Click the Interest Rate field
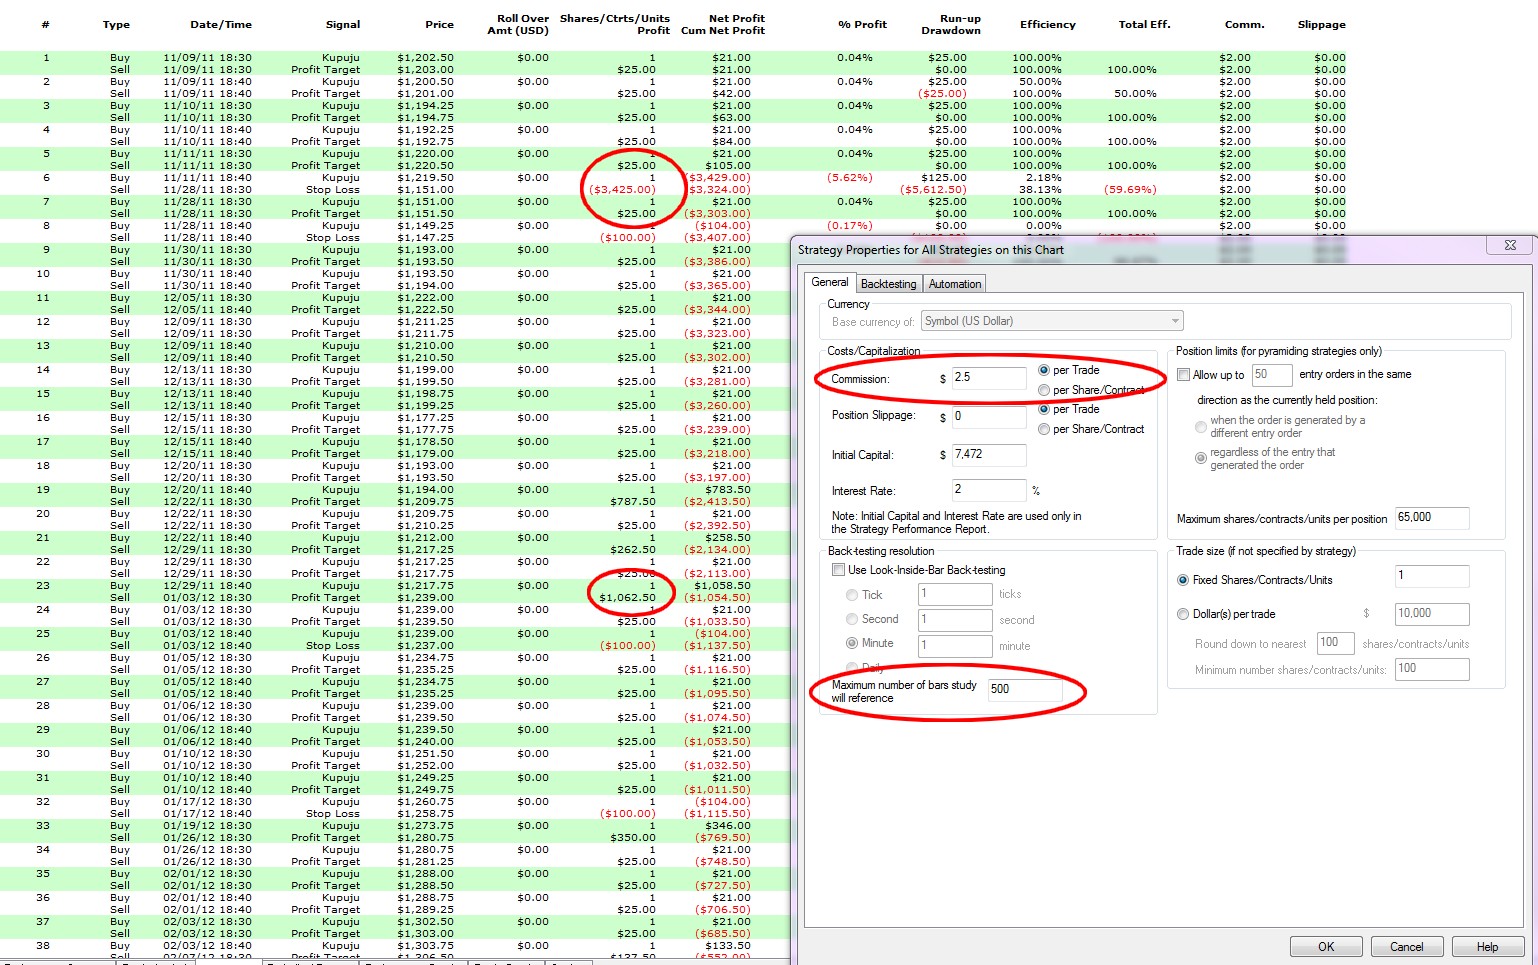 pos(988,490)
